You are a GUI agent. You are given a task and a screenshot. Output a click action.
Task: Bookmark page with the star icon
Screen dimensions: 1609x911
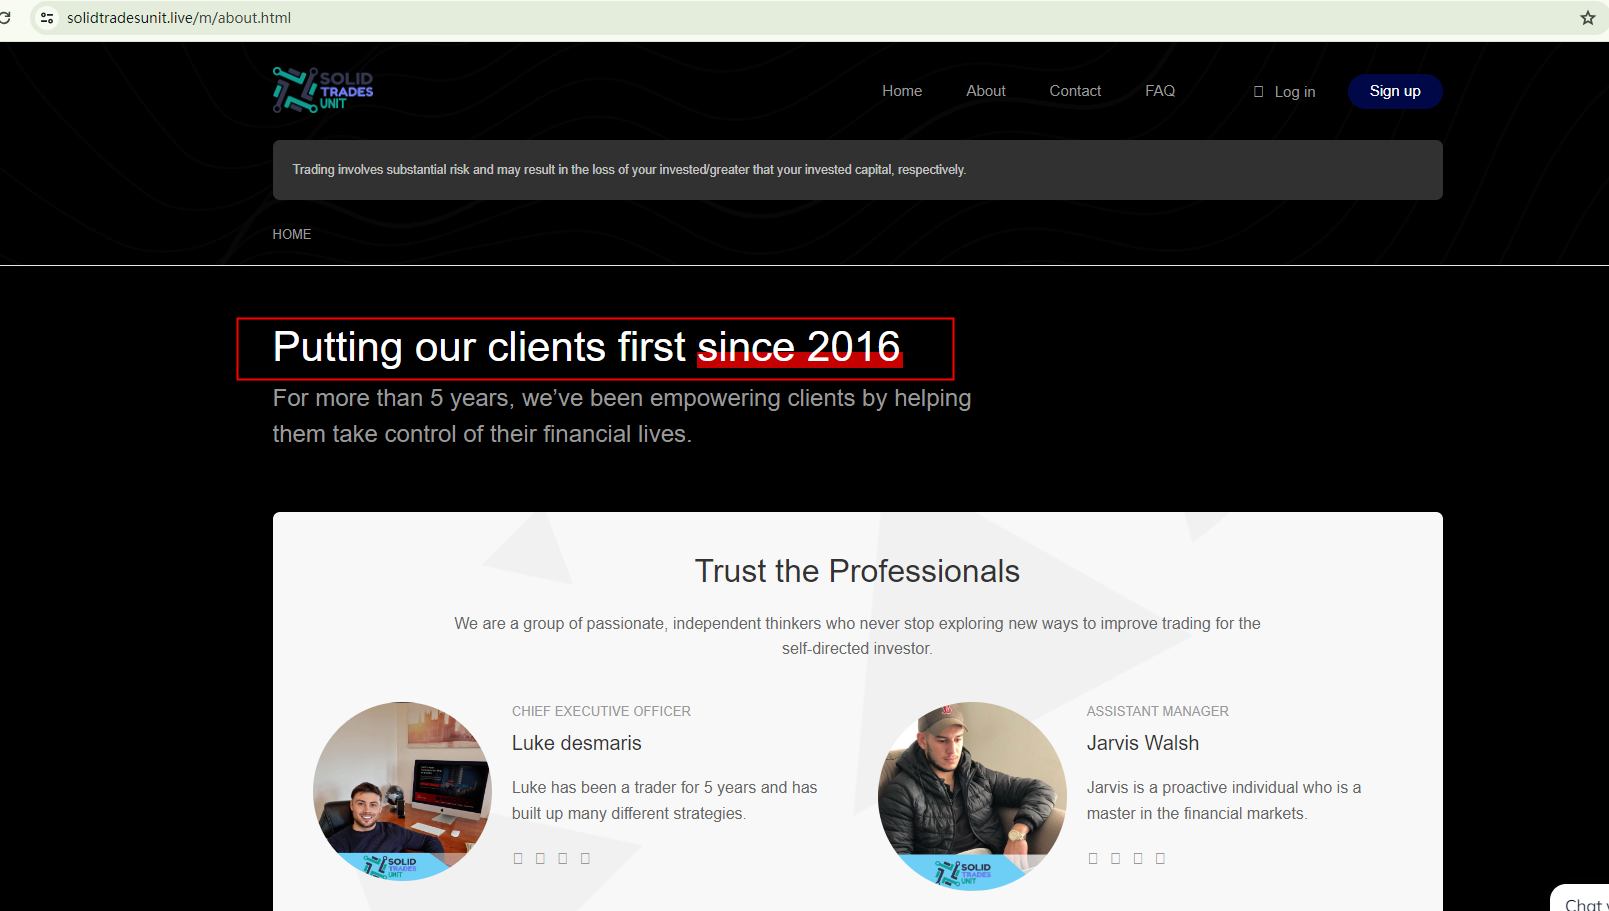1588,18
